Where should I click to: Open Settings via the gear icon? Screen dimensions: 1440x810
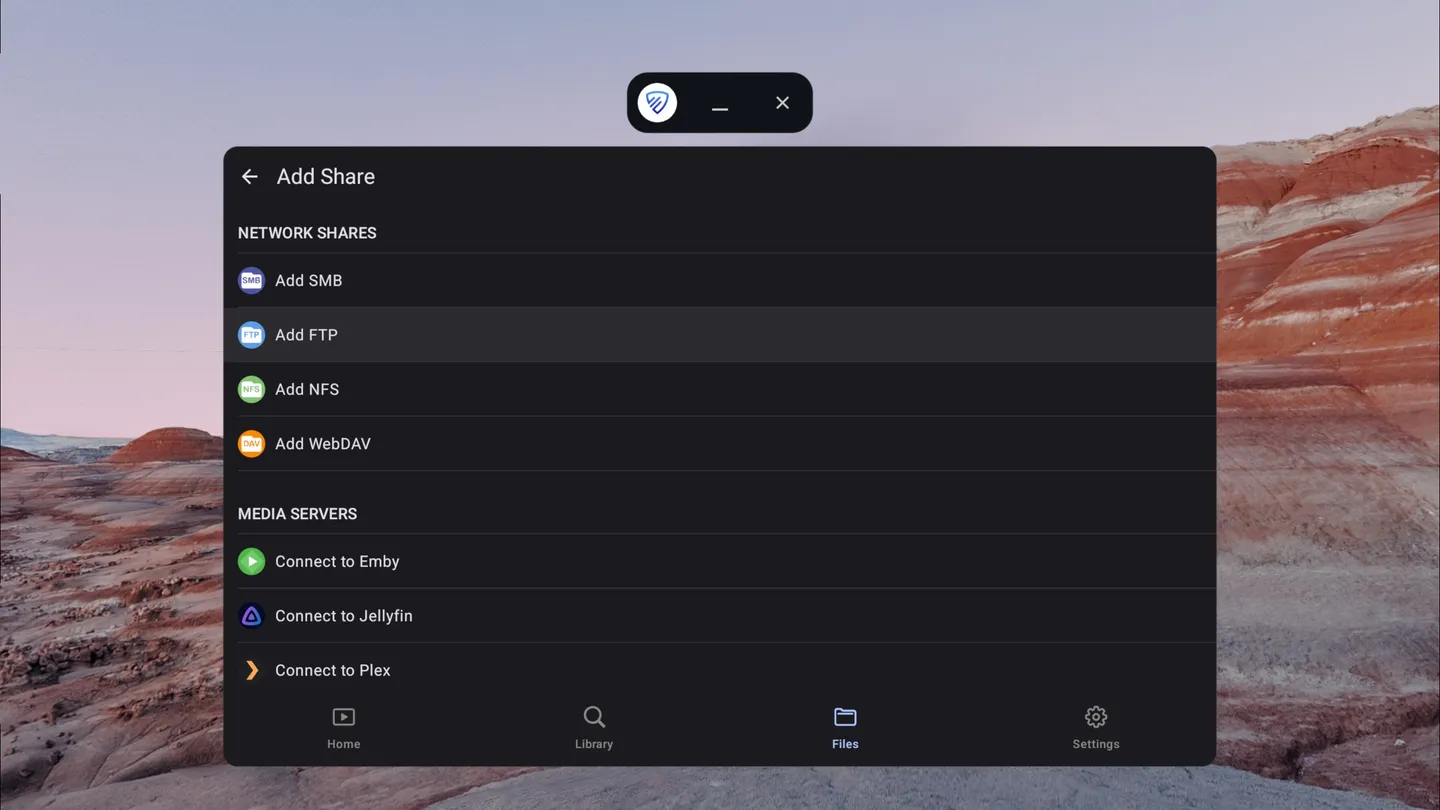[1096, 717]
